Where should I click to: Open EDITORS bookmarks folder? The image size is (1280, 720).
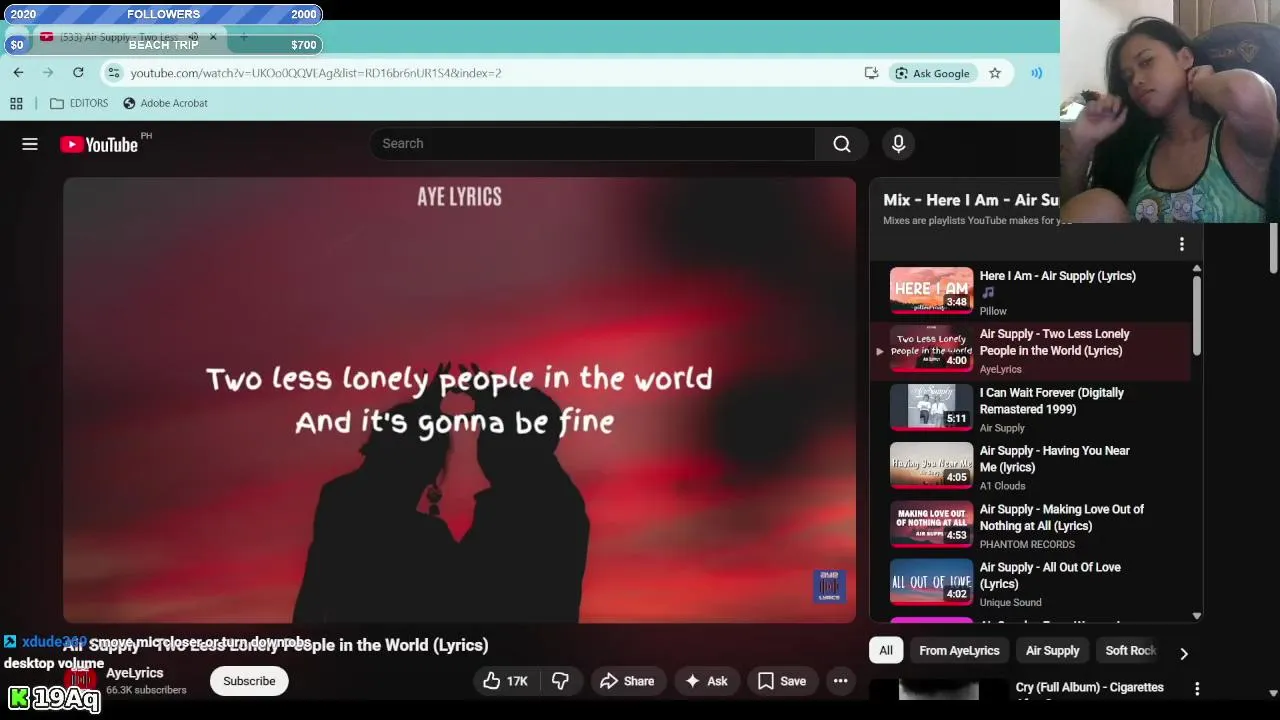[79, 103]
